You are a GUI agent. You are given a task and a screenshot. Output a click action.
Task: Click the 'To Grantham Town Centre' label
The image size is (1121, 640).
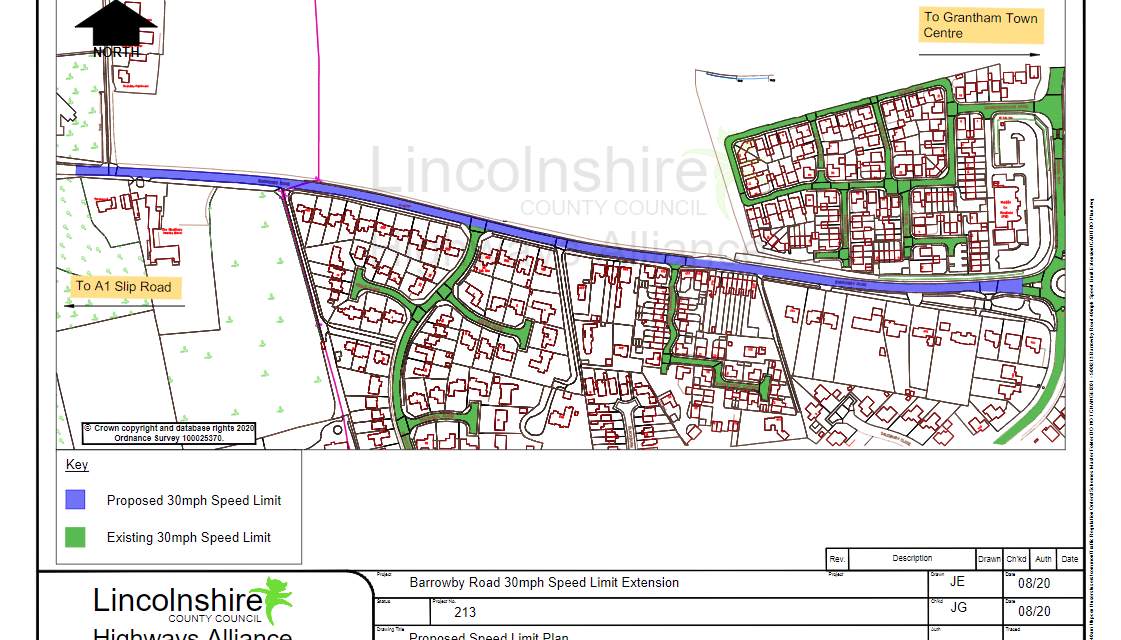(981, 25)
